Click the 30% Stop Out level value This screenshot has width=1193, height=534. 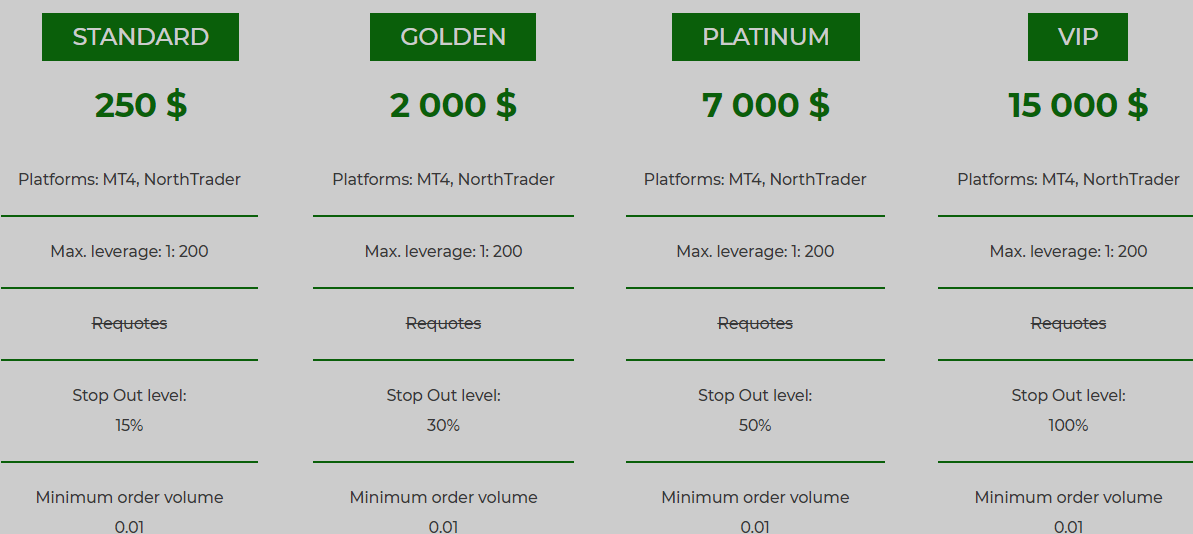click(x=443, y=426)
